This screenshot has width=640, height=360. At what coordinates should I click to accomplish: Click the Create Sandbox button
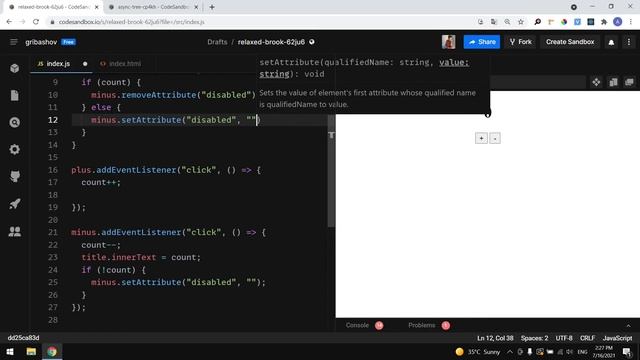click(x=570, y=42)
